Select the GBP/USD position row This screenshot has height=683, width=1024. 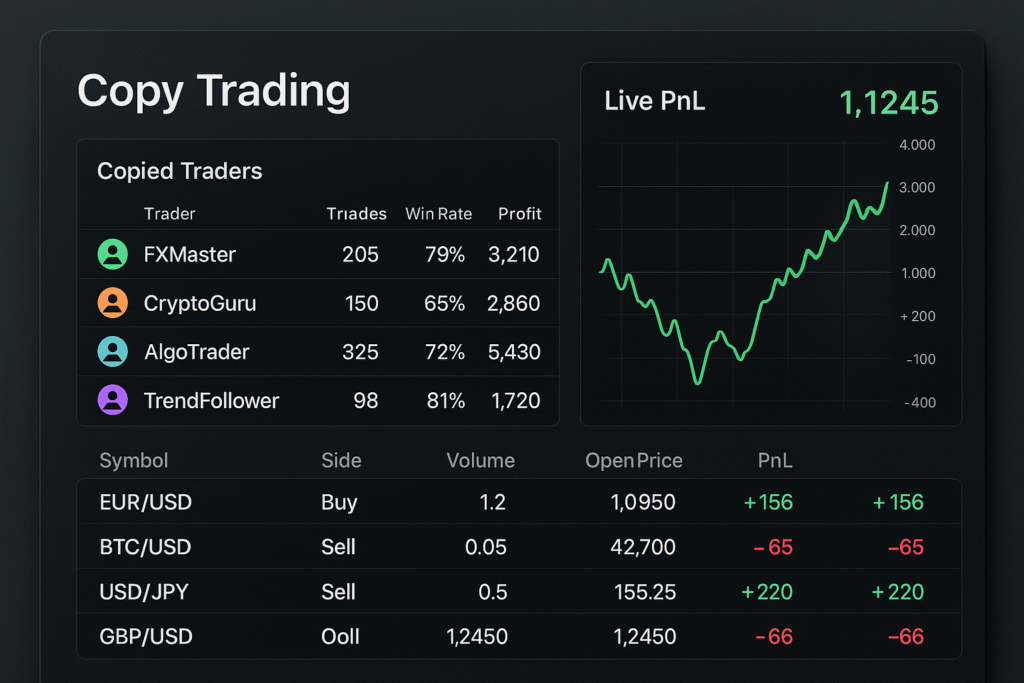tap(145, 637)
